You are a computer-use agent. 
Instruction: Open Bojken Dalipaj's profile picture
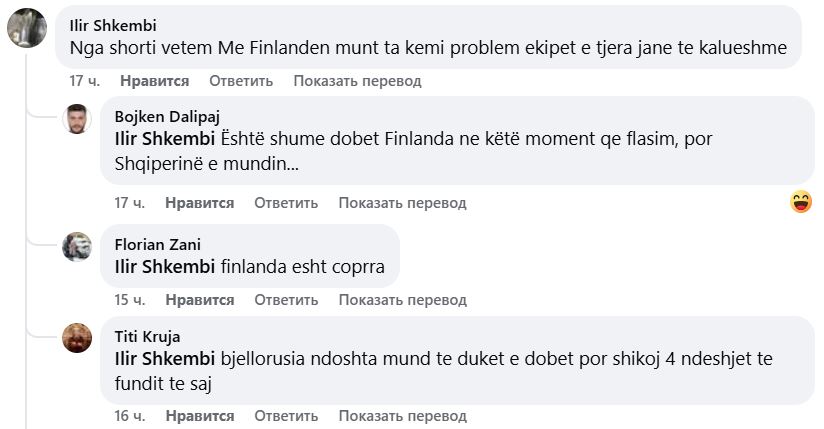[x=77, y=119]
